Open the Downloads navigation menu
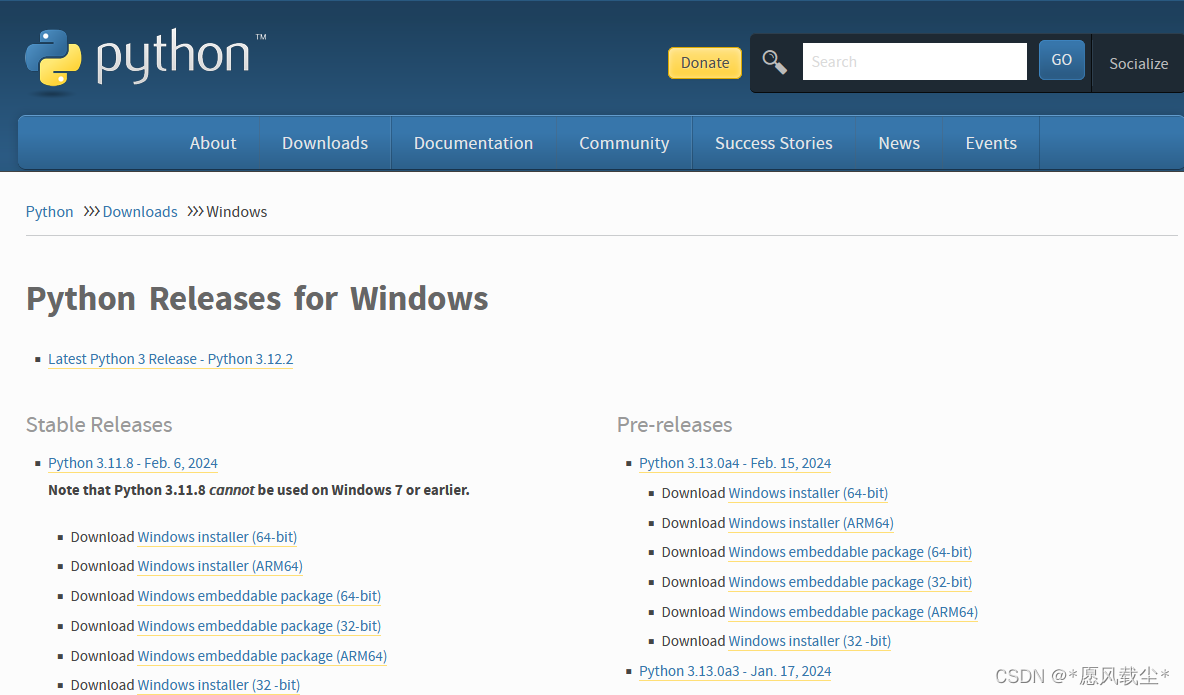Screen dimensions: 1184x695 [x=325, y=143]
